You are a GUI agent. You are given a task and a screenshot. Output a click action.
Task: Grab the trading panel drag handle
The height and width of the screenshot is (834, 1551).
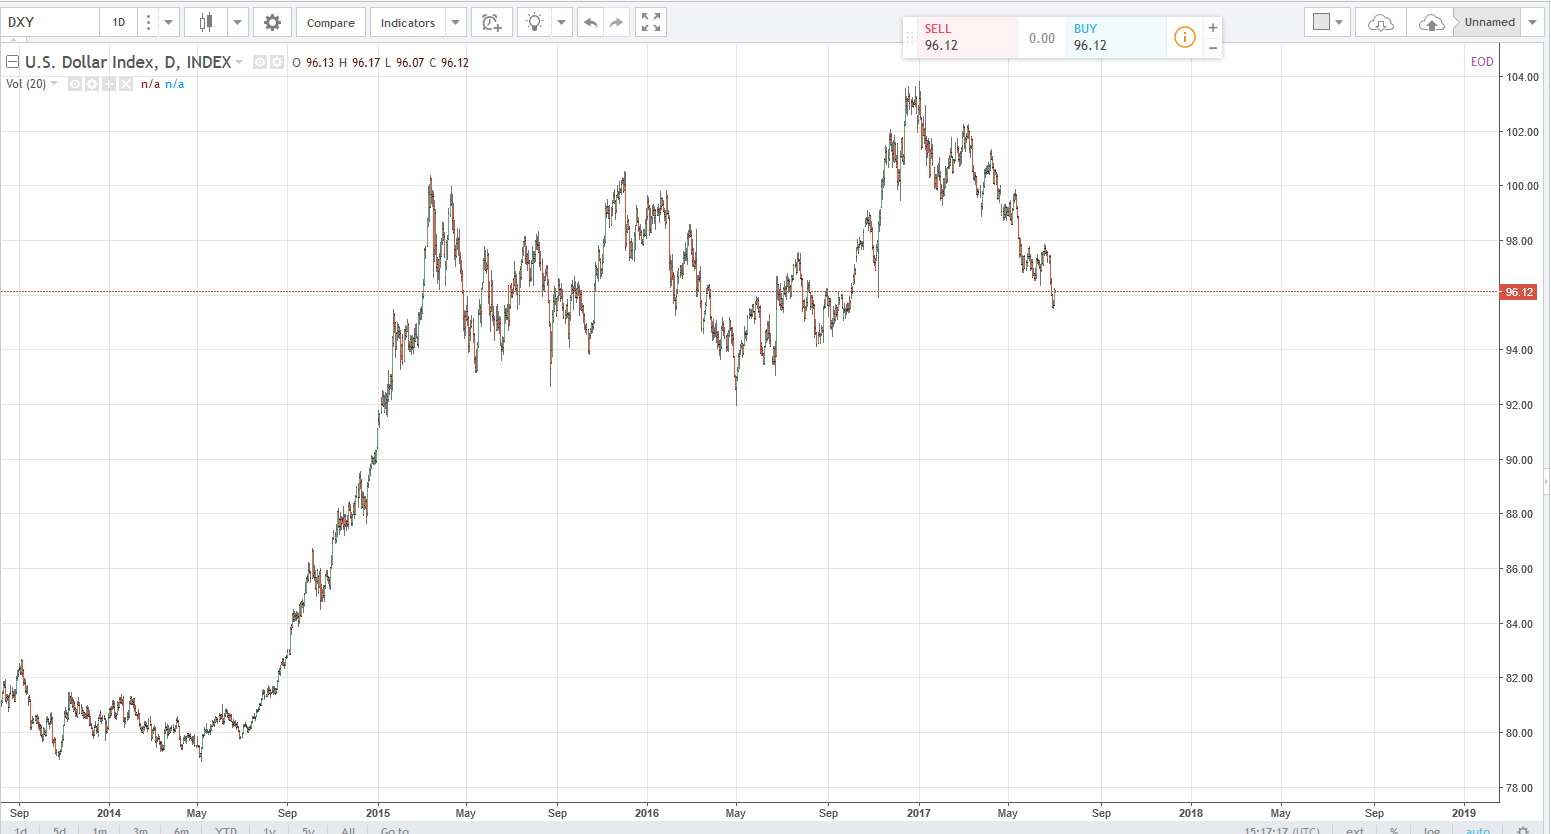(x=910, y=38)
